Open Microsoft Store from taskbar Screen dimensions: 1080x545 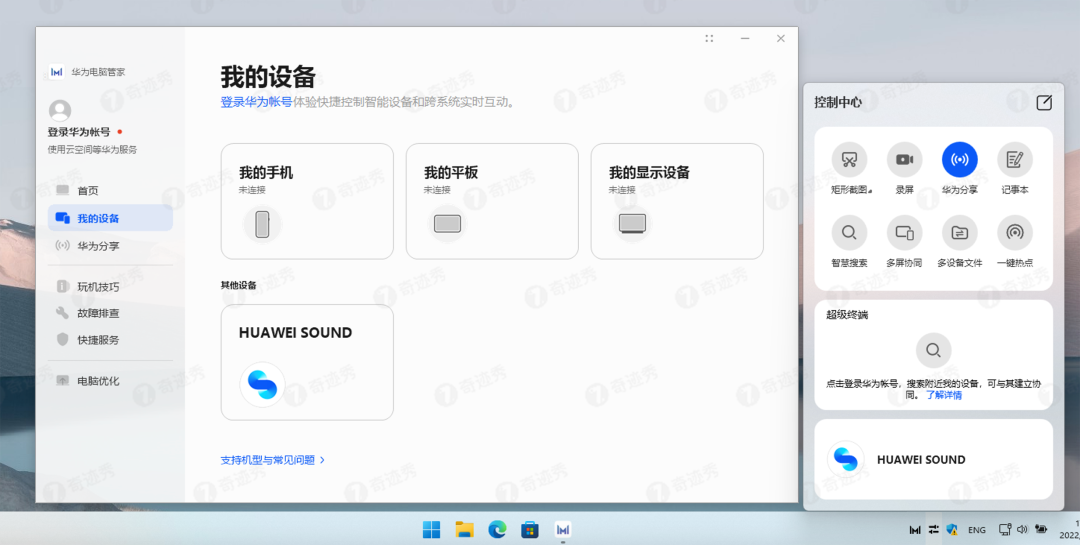(530, 529)
